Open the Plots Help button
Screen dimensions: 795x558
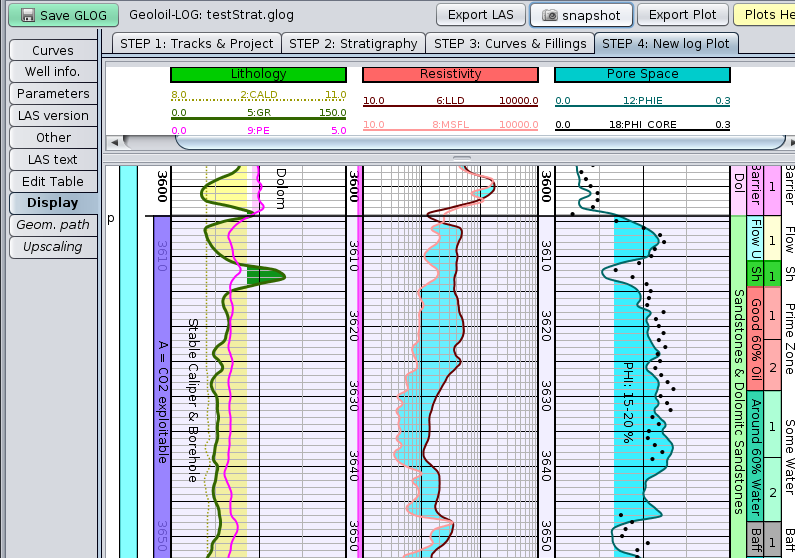click(x=765, y=15)
